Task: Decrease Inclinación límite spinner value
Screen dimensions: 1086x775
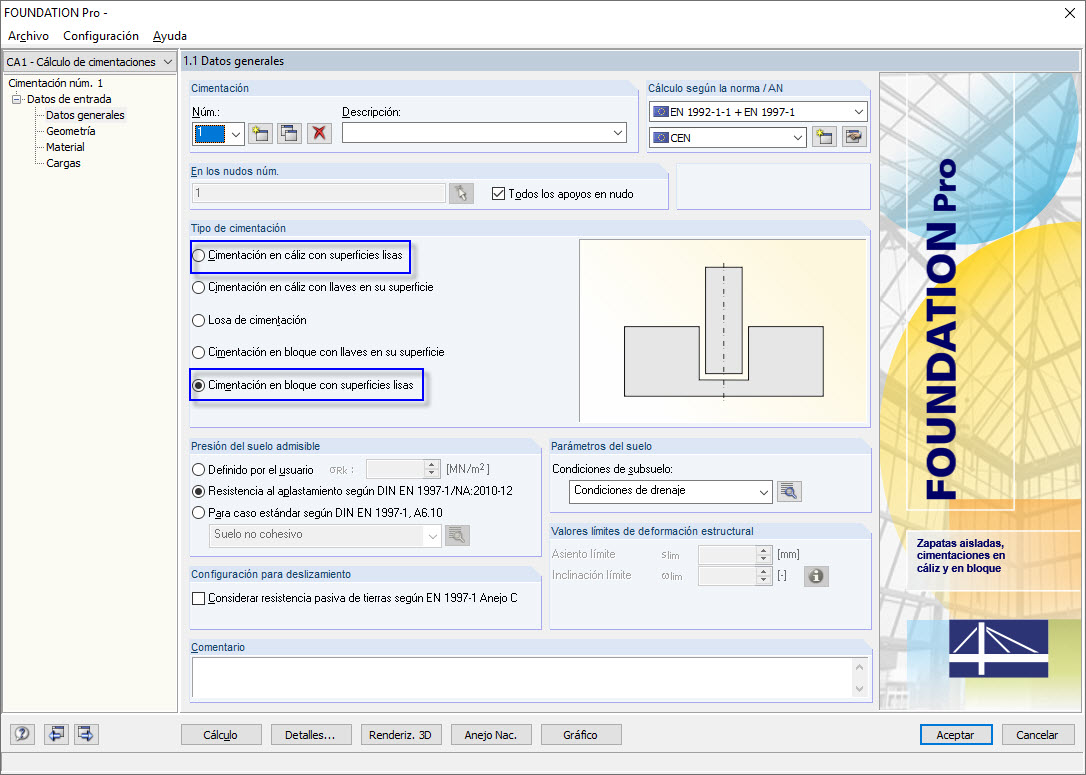Action: pos(764,580)
